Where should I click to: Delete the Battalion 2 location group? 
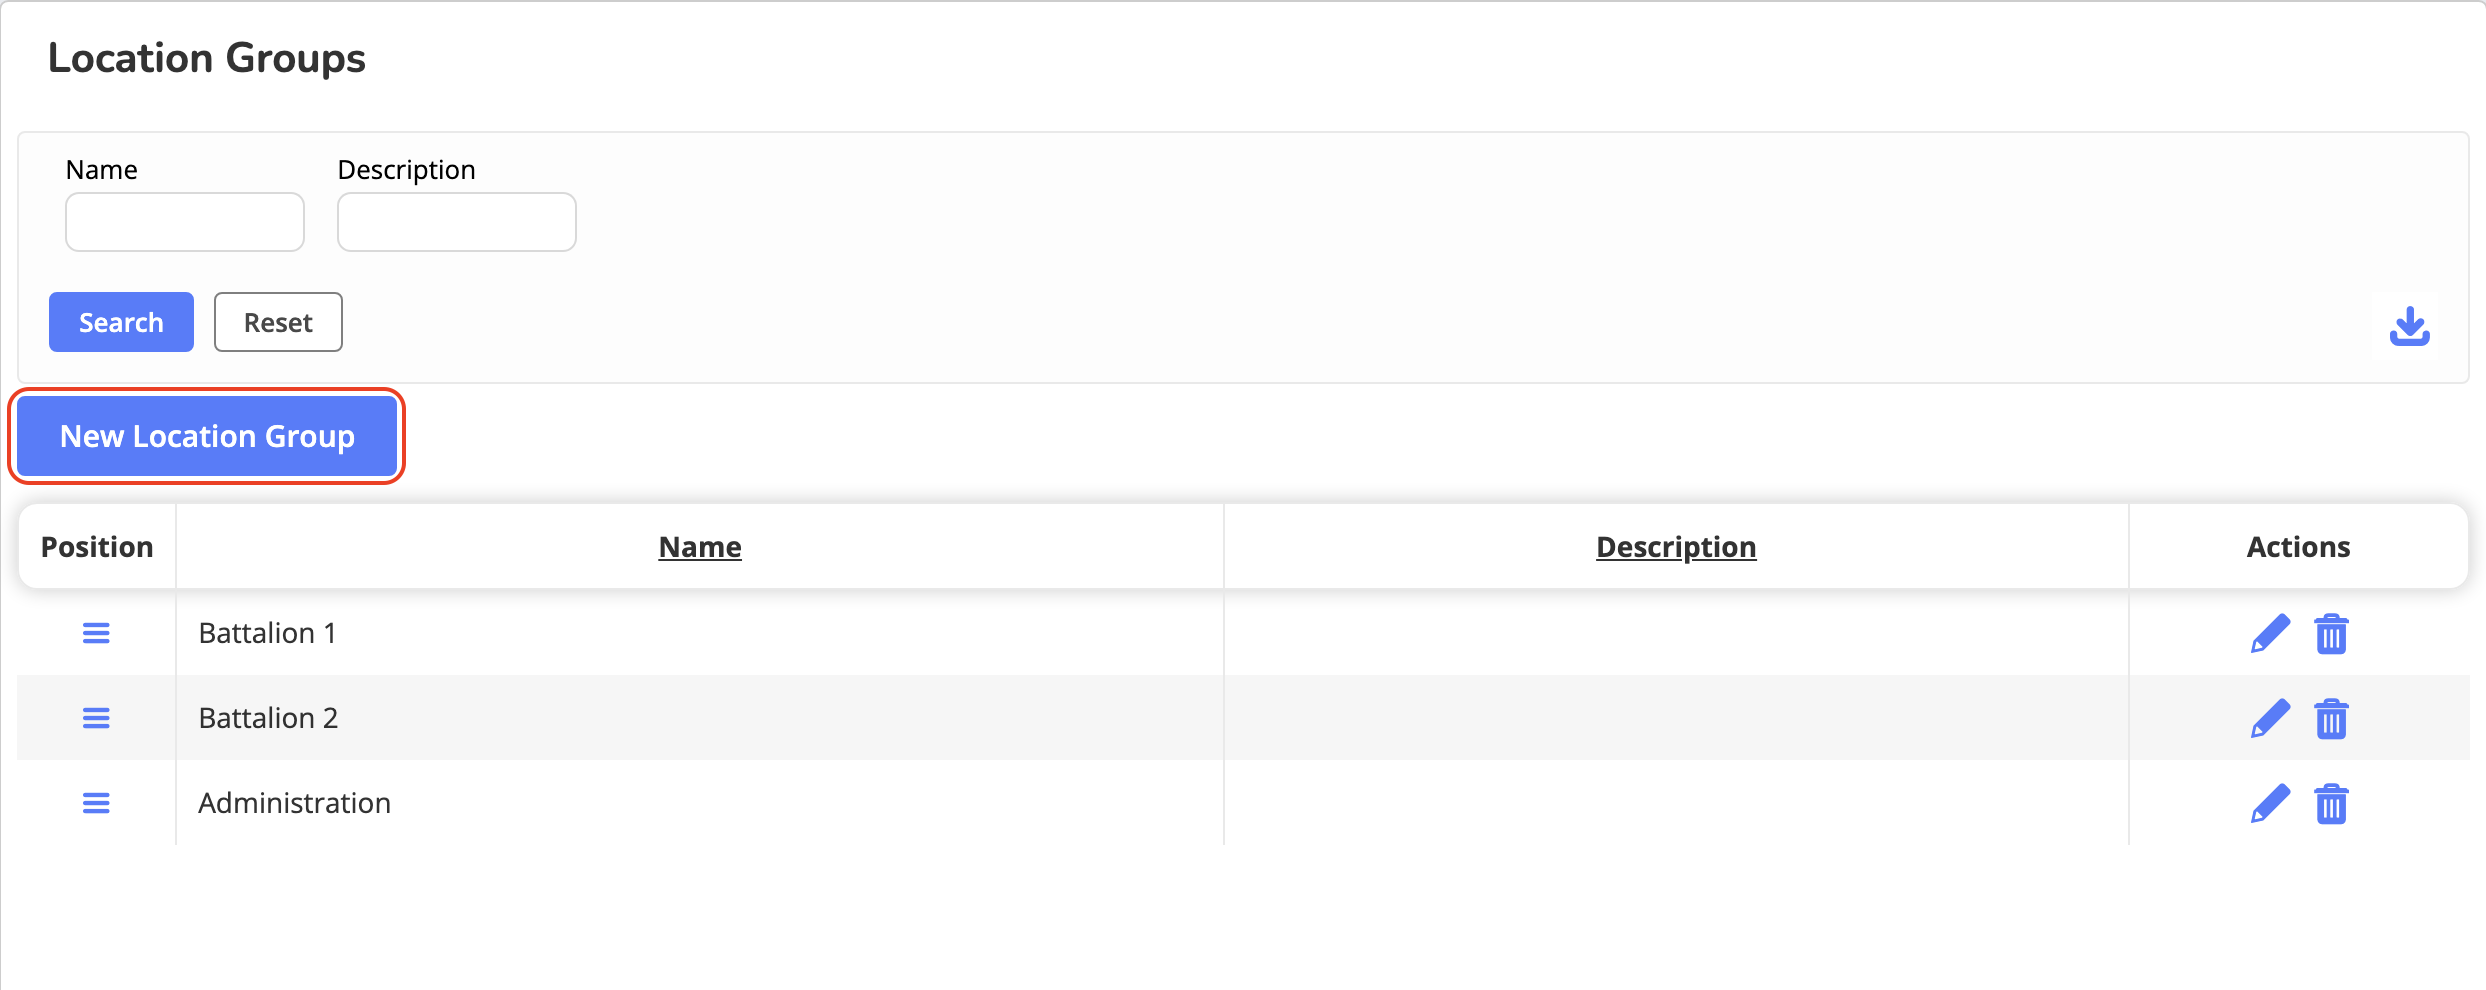[x=2331, y=719]
